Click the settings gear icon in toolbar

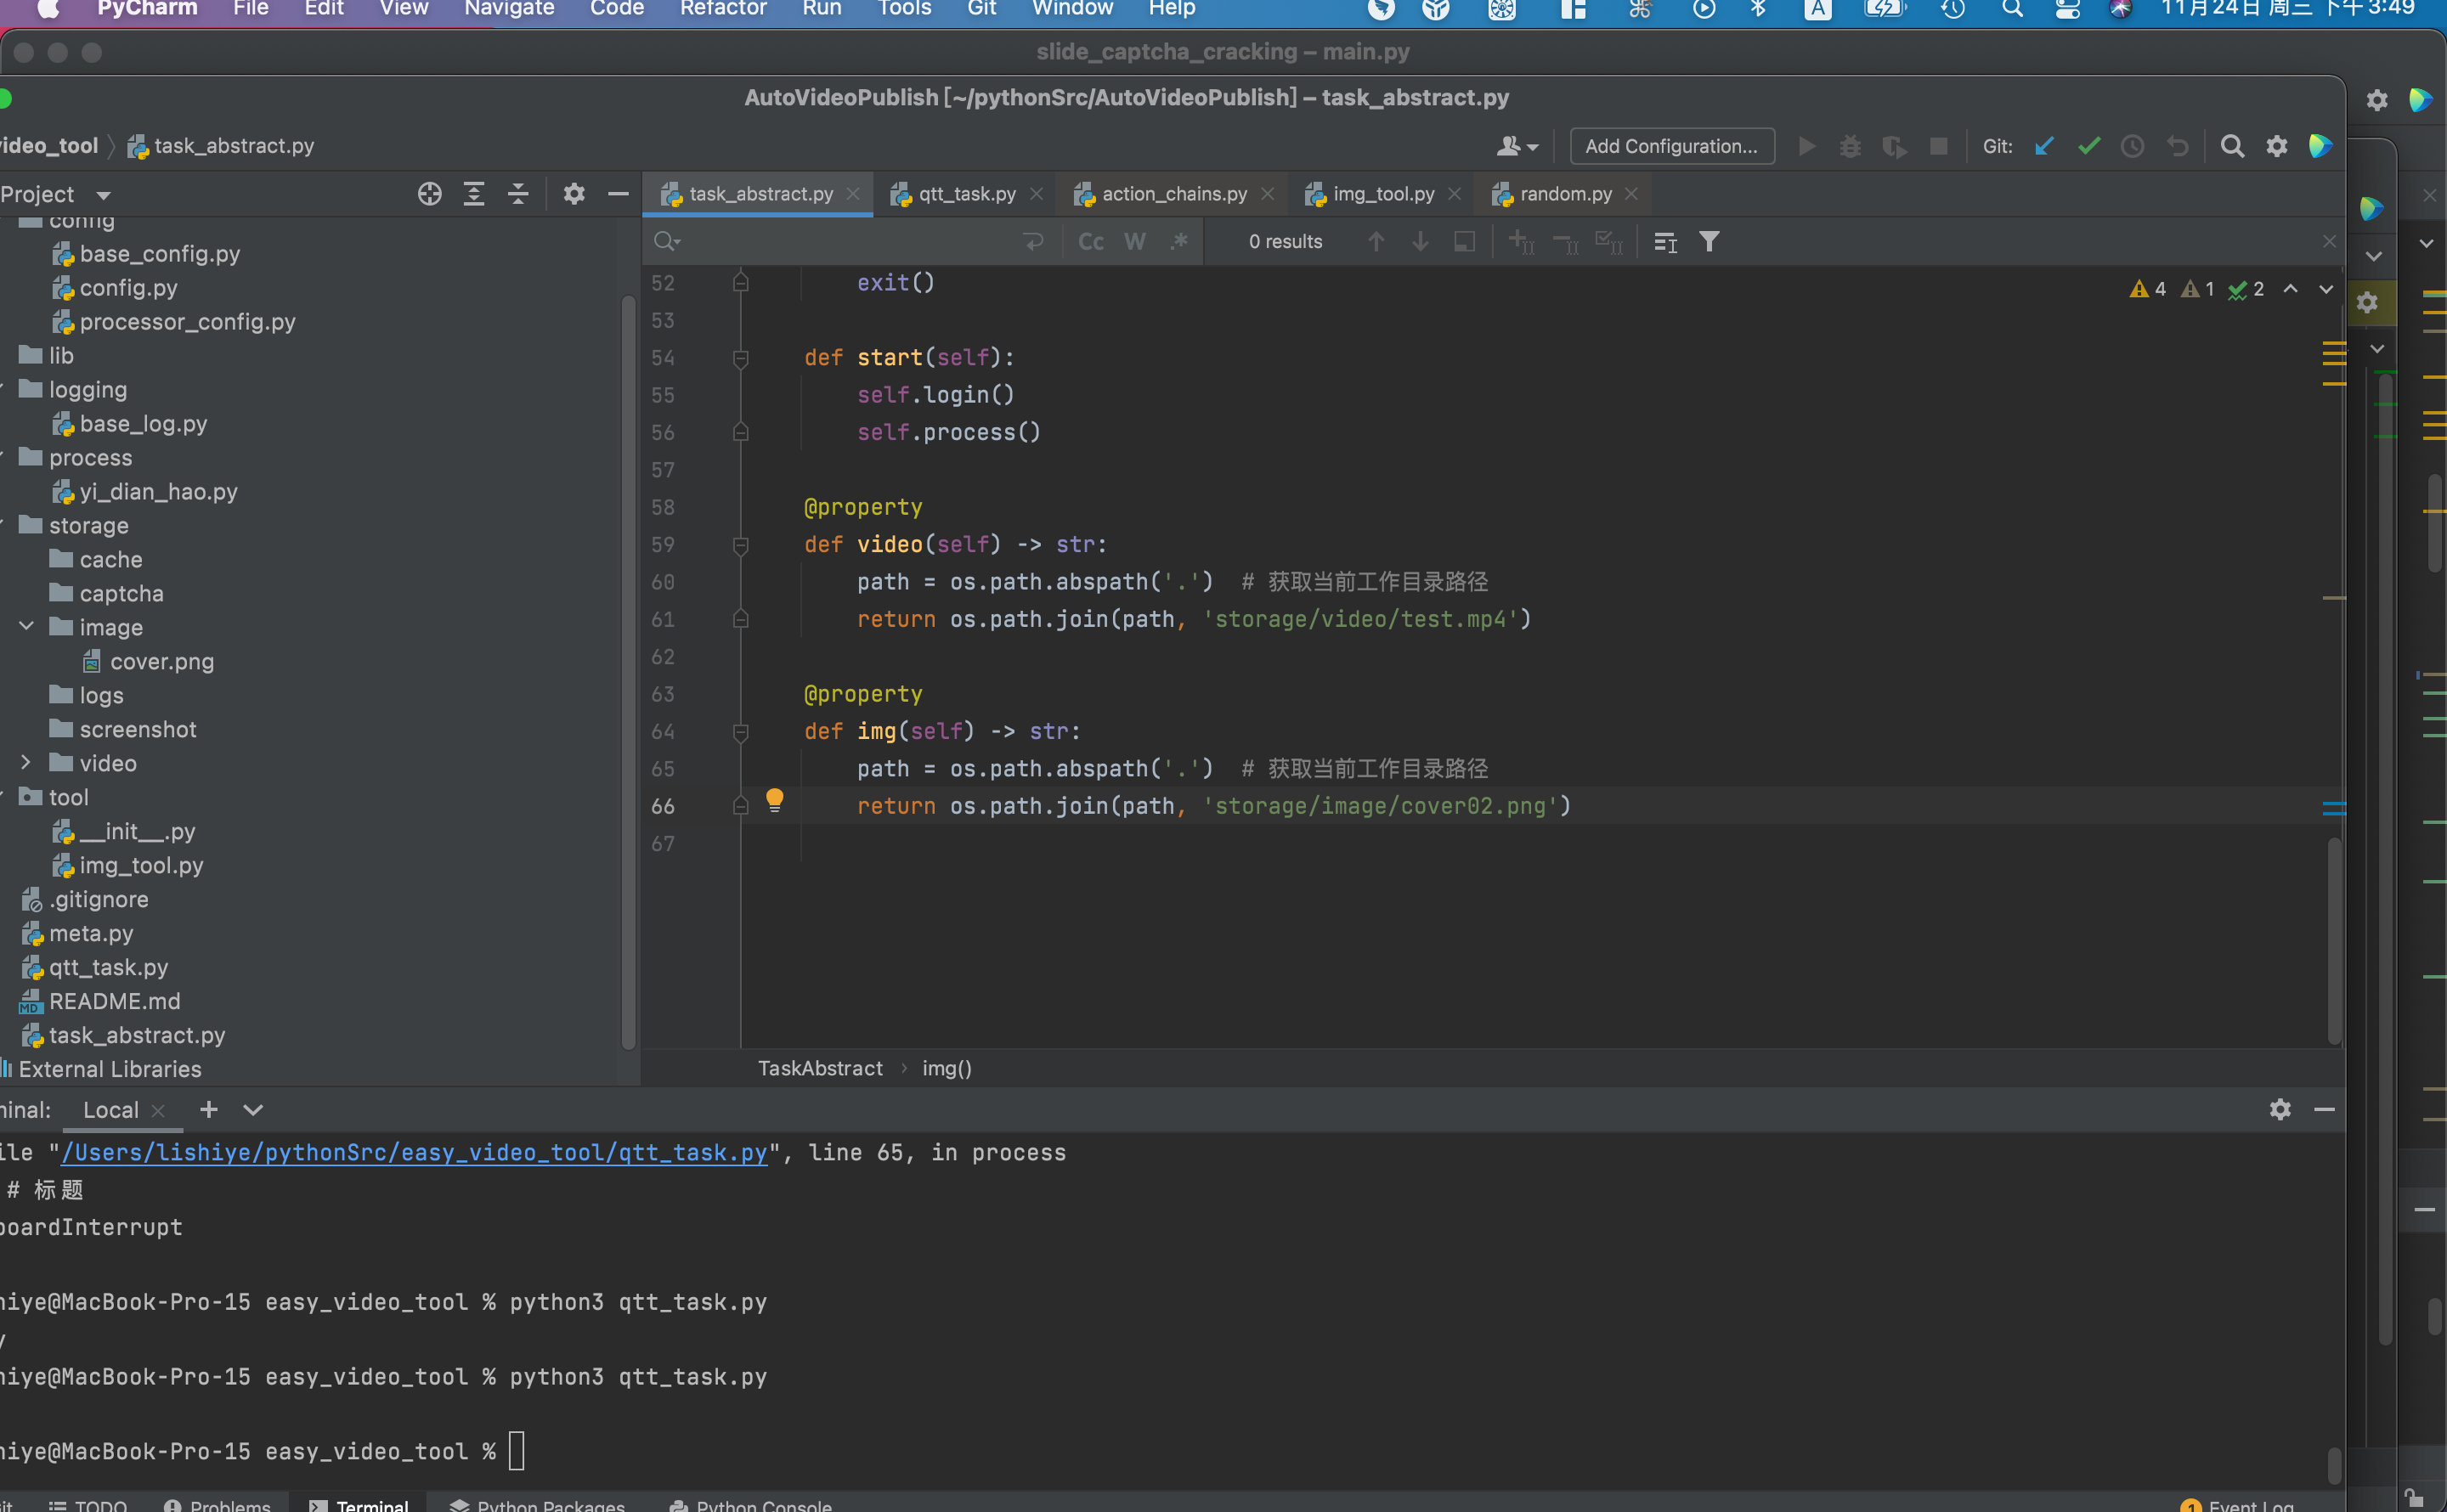(x=2277, y=145)
